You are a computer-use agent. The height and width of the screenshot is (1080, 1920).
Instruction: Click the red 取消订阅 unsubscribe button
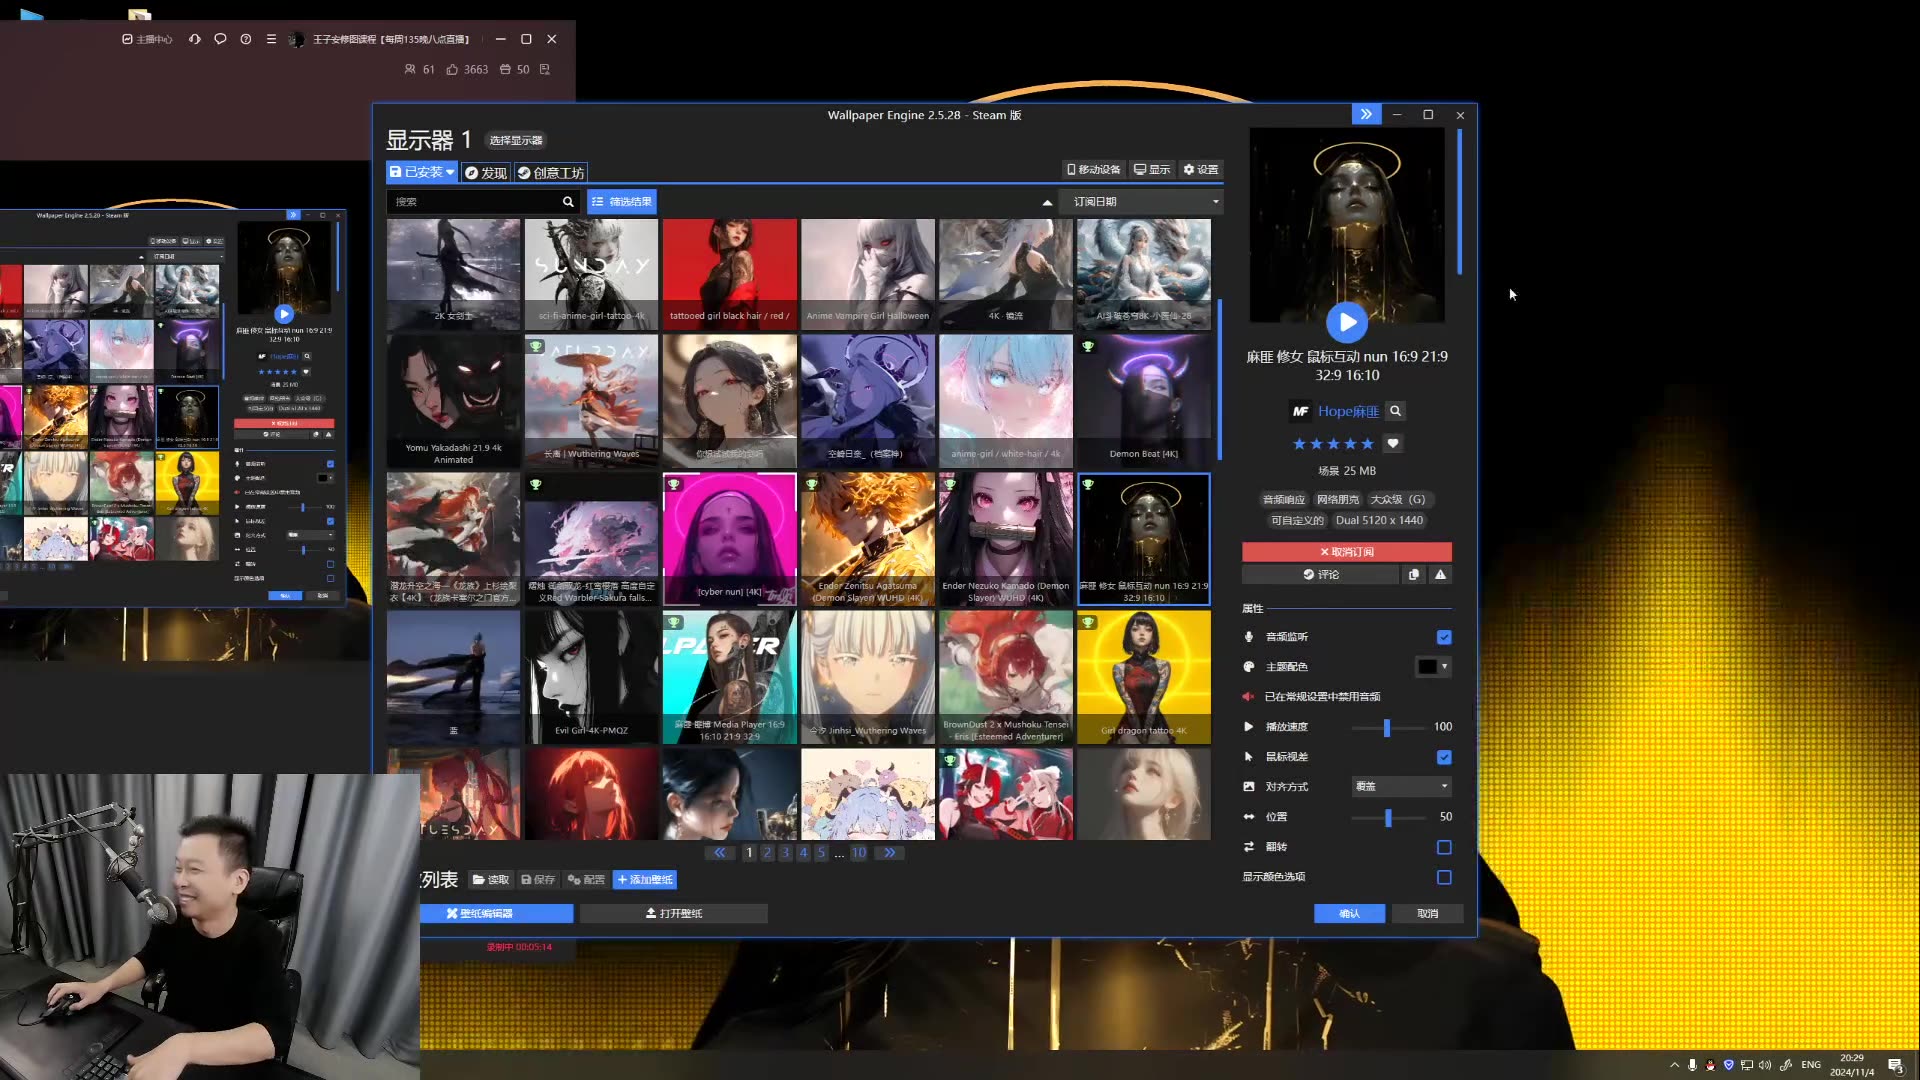(x=1347, y=552)
